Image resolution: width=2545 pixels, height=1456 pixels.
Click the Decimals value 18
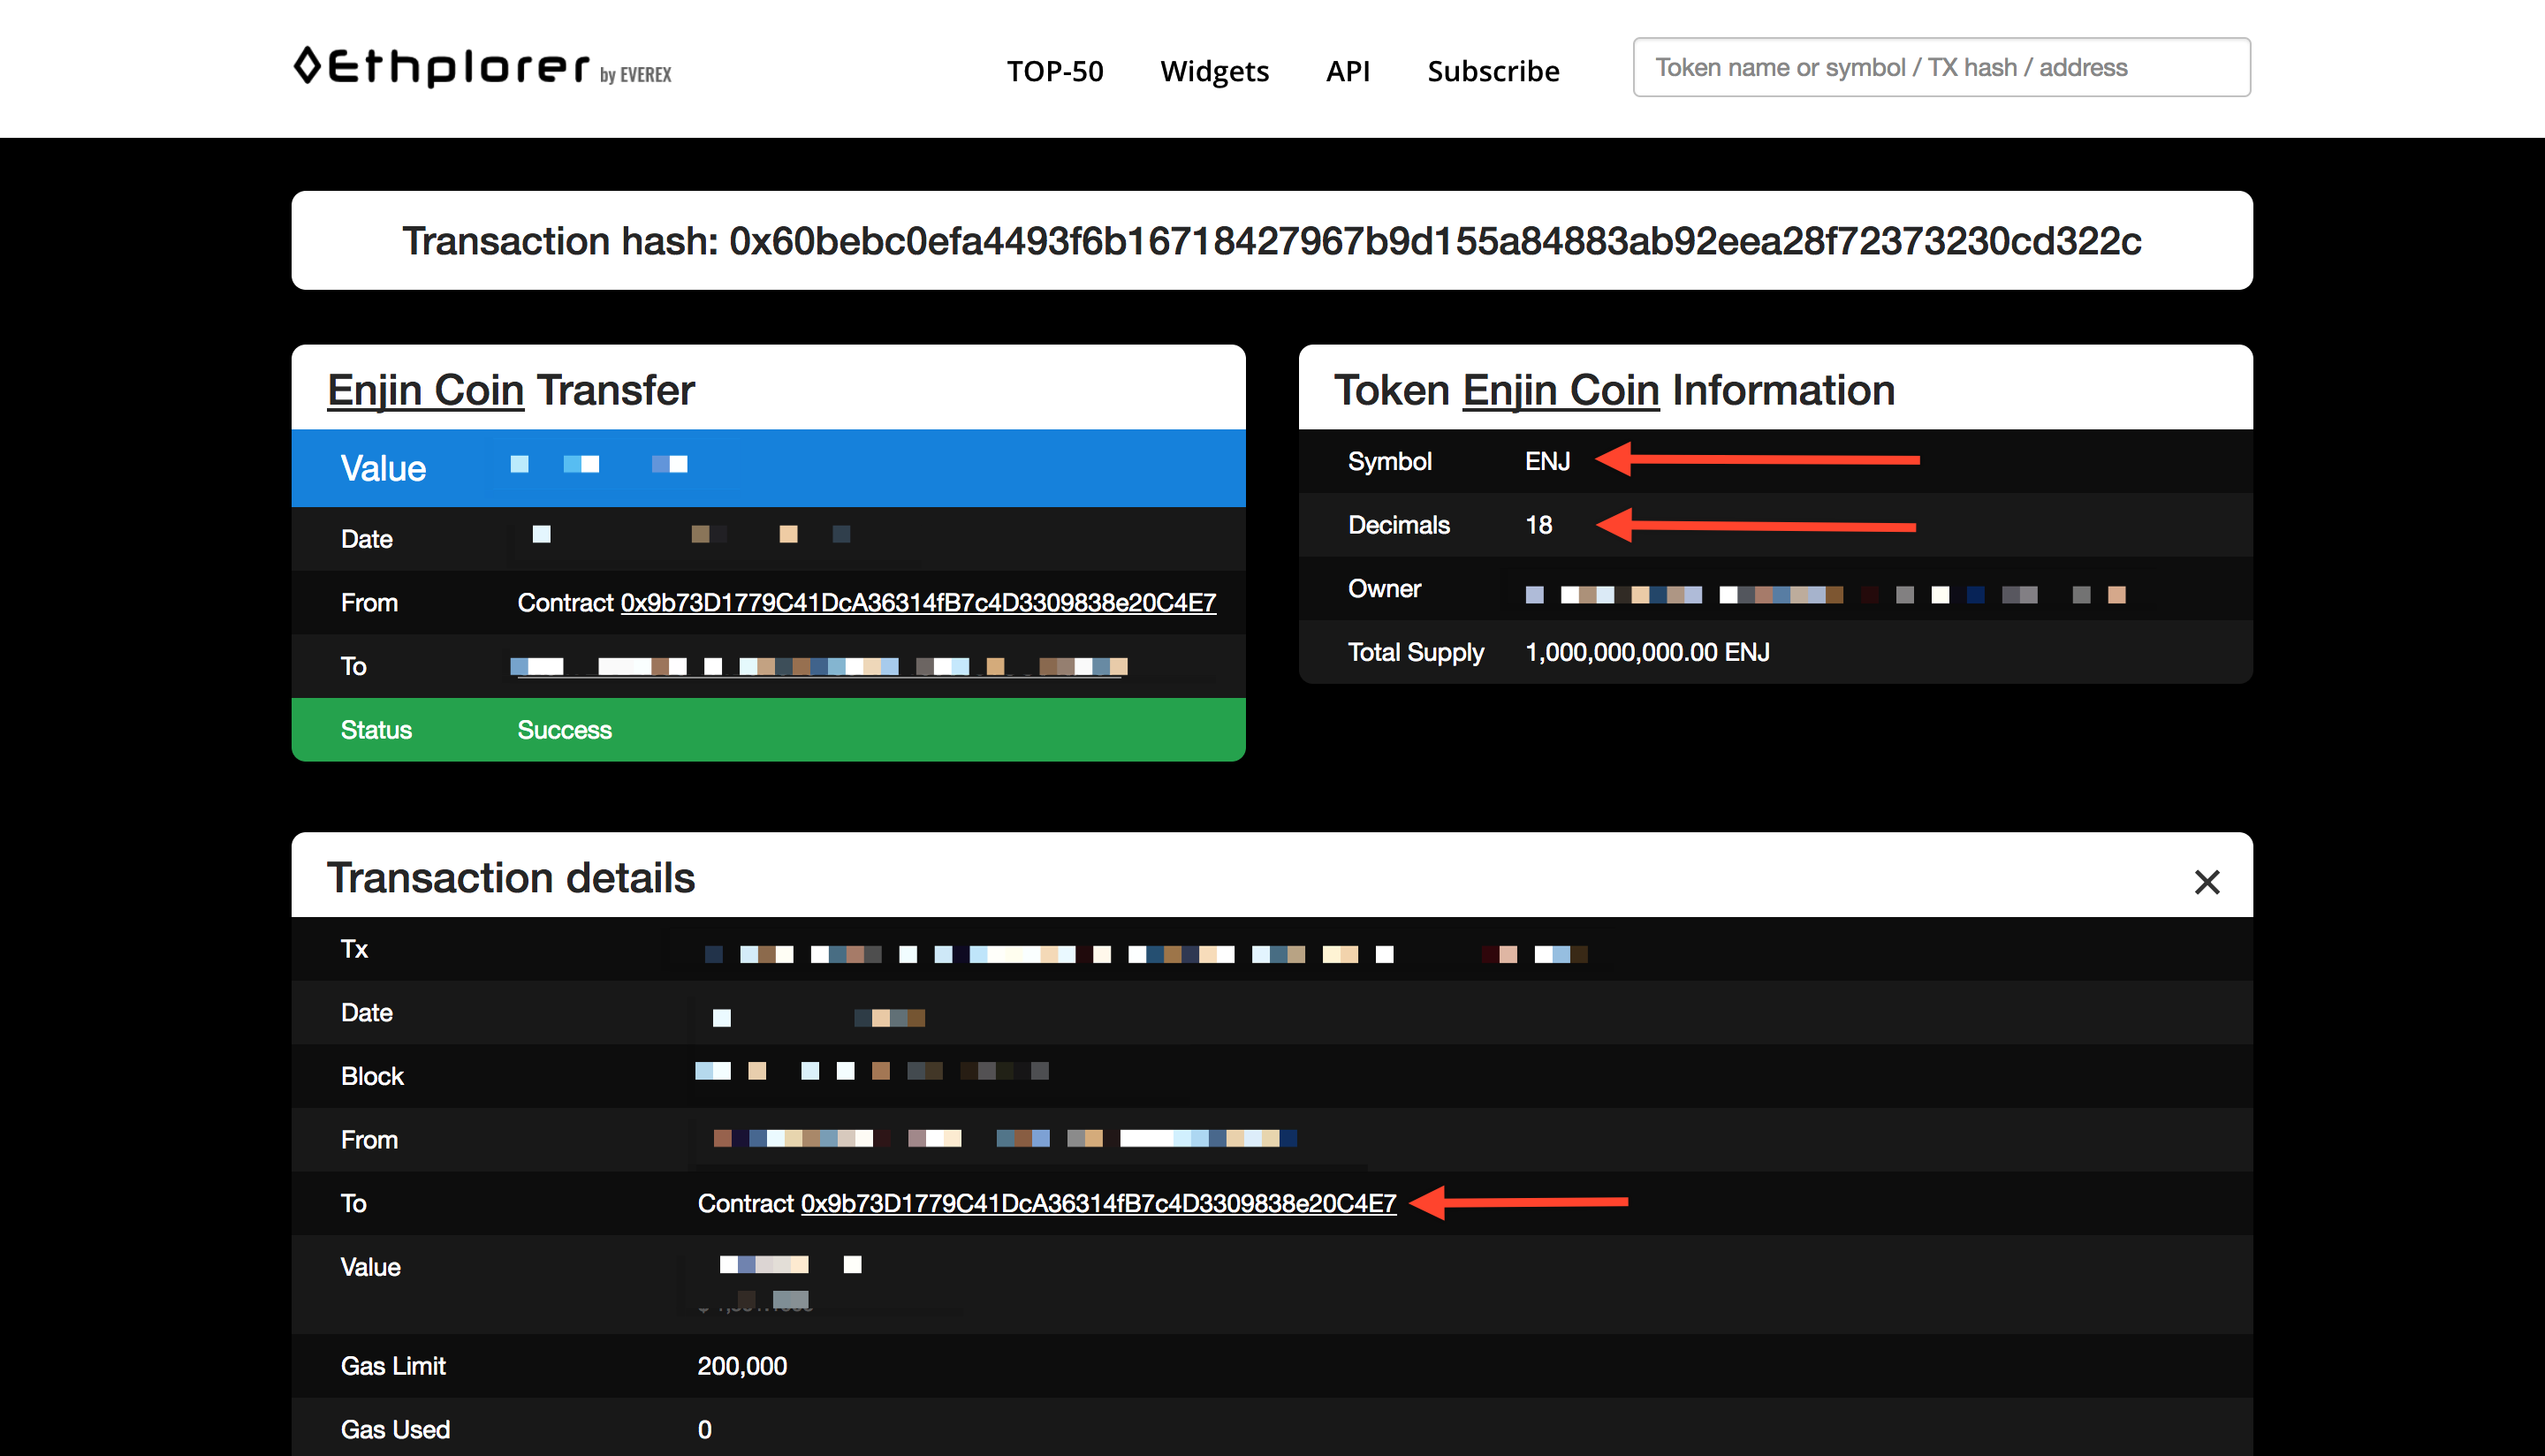(1538, 525)
